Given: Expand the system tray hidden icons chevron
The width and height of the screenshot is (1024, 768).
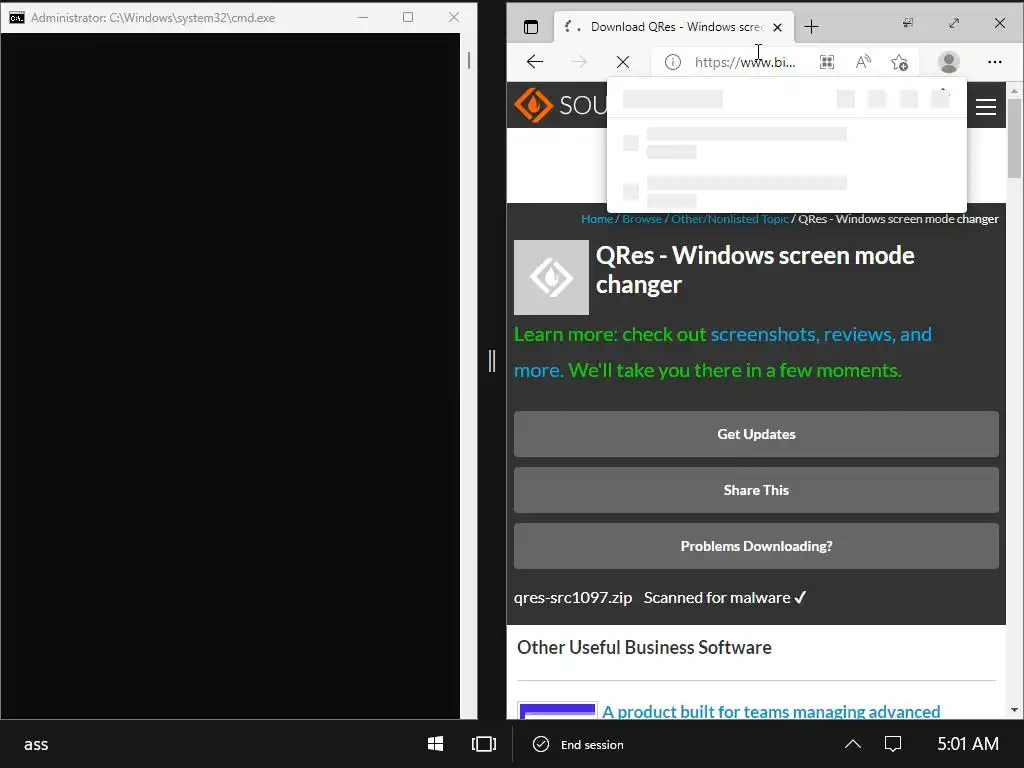Looking at the screenshot, I should 853,744.
